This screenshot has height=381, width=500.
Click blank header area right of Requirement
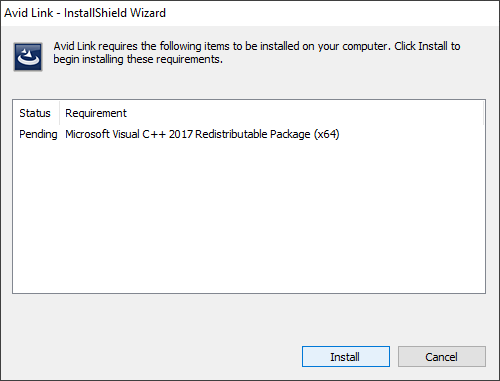point(305,113)
